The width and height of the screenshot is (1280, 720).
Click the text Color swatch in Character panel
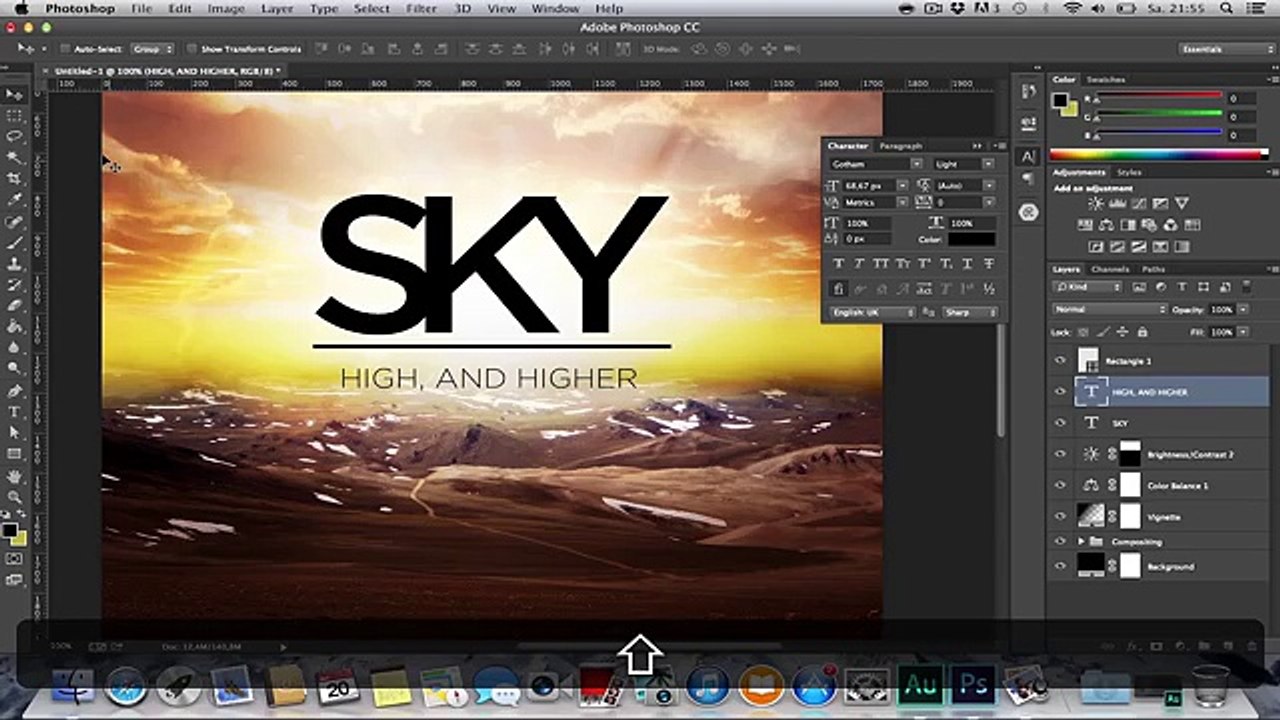coord(972,240)
